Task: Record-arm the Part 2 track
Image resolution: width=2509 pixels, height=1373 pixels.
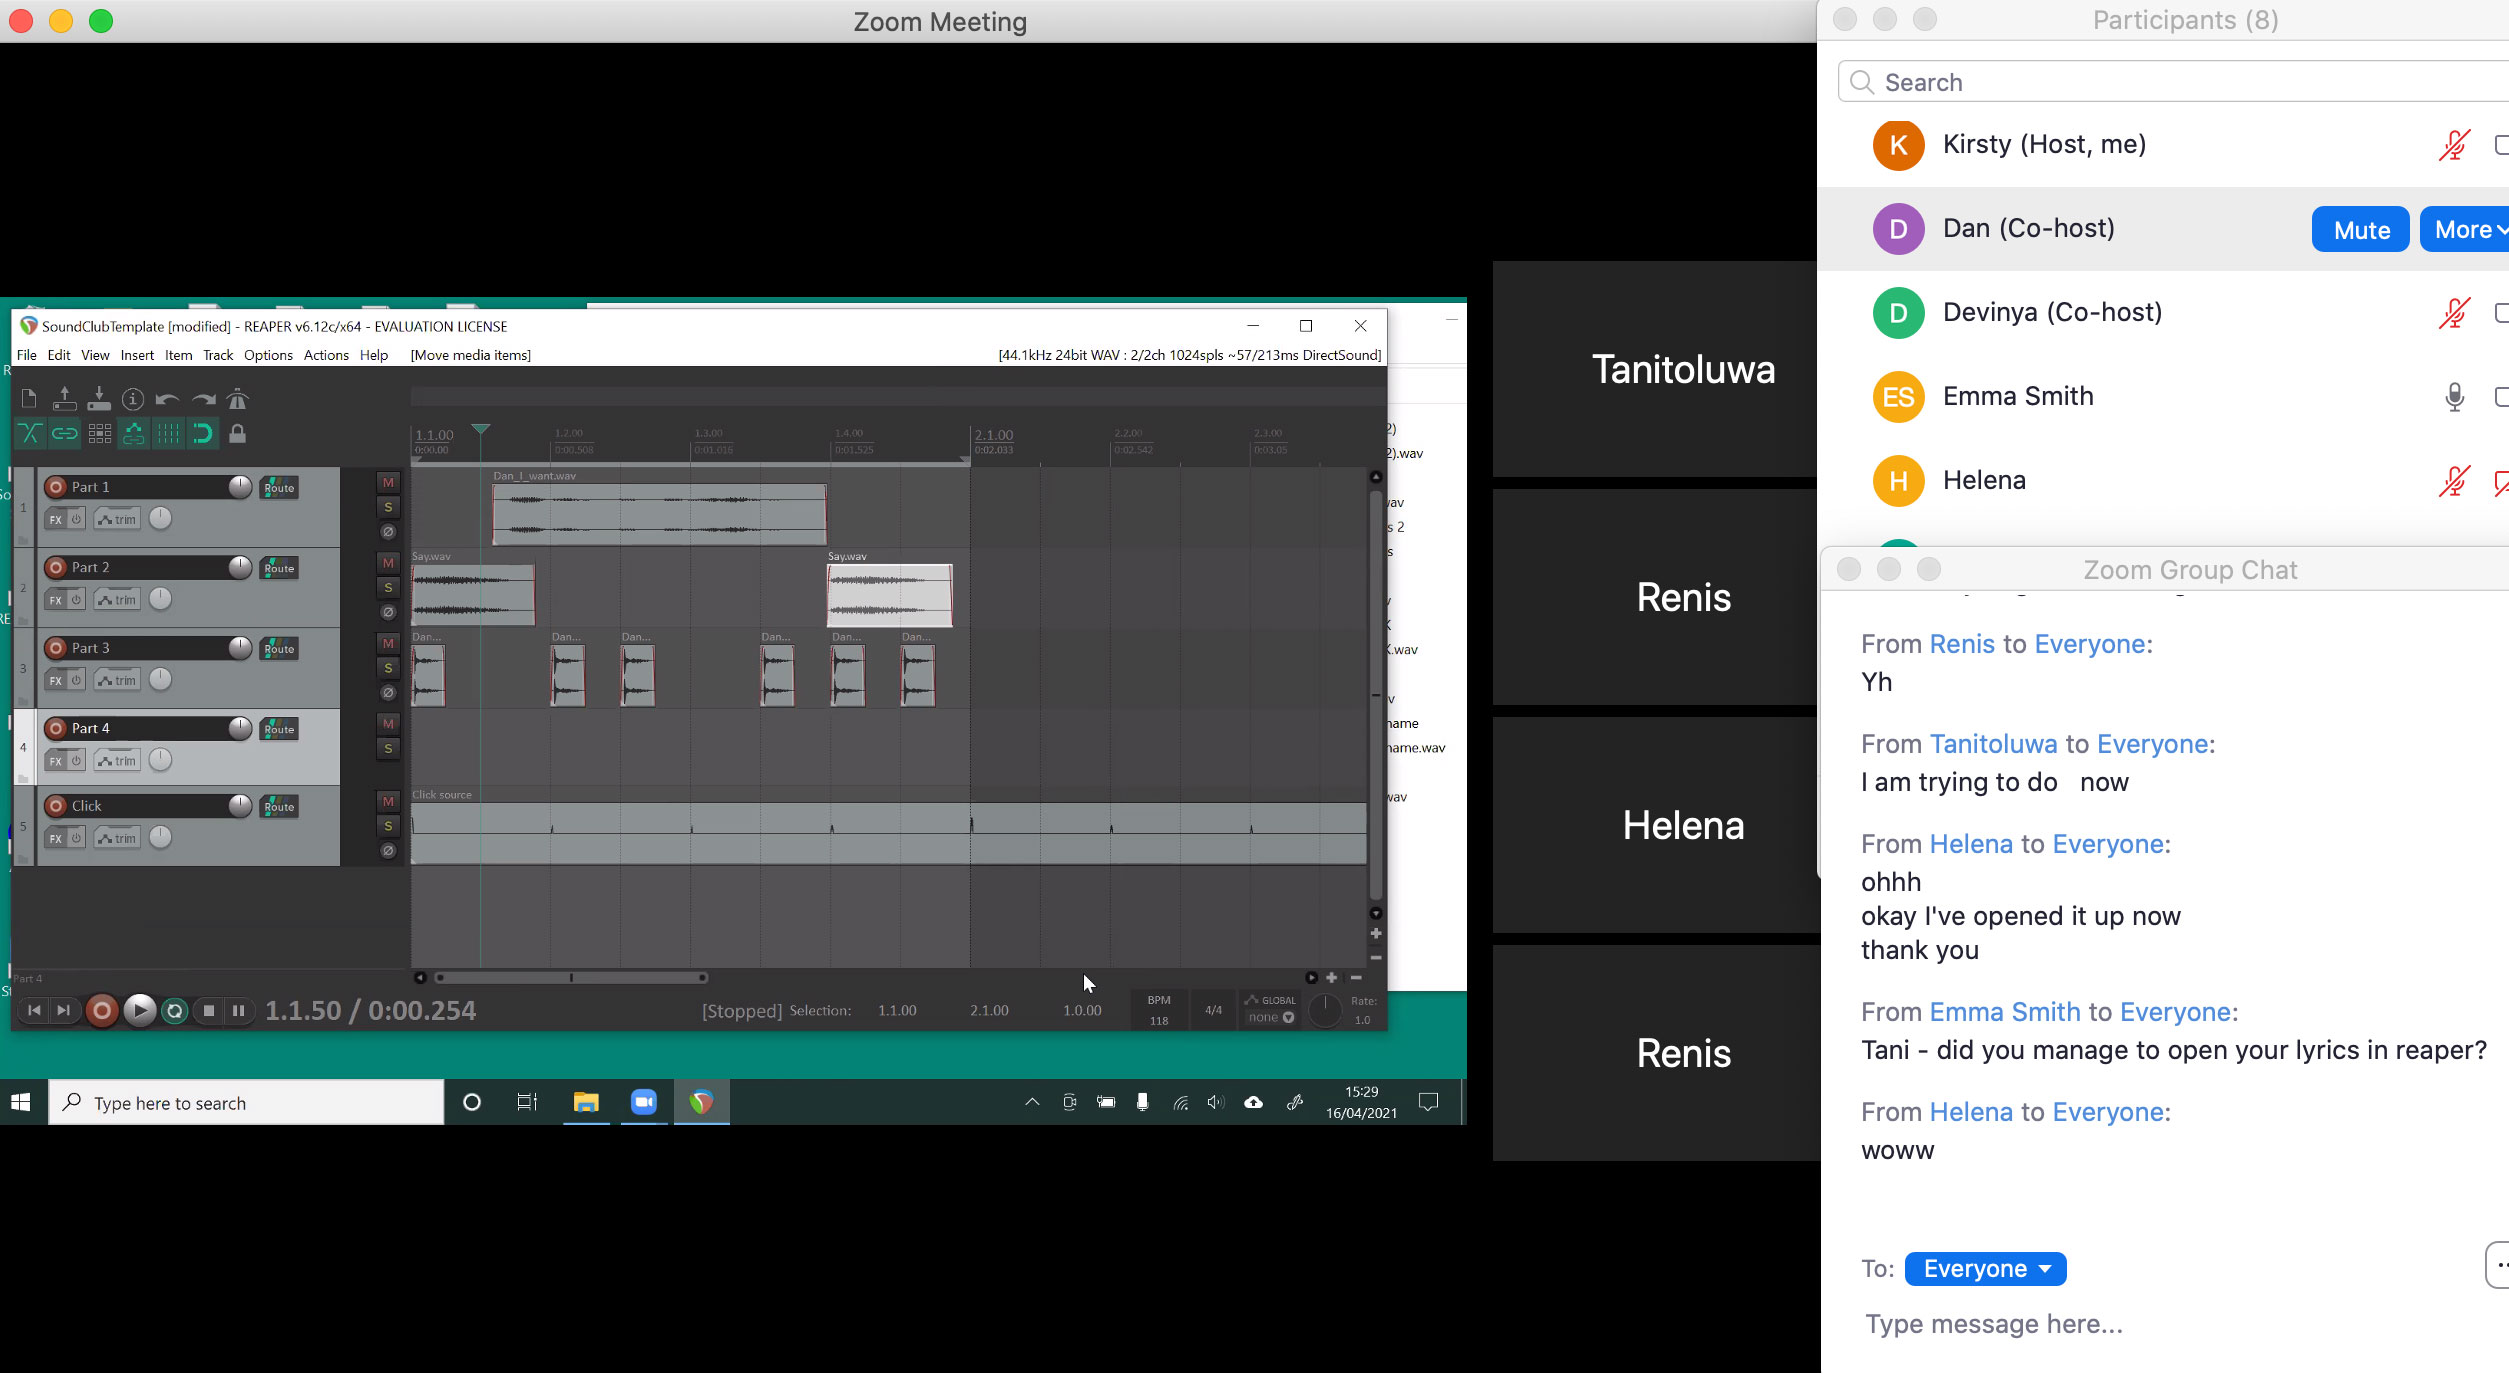Action: [x=56, y=567]
